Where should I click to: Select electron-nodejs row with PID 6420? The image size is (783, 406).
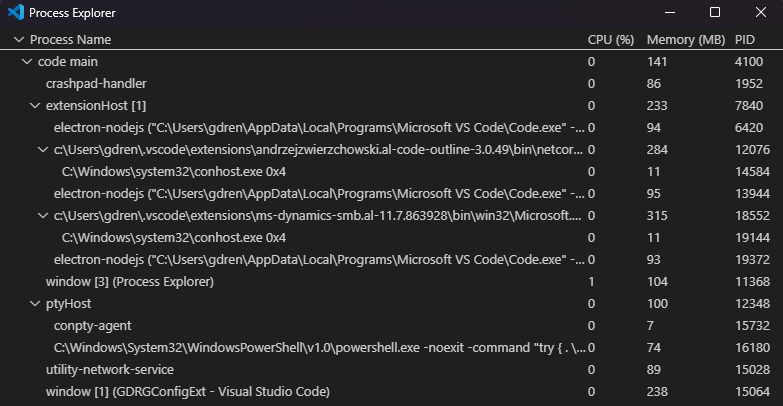[x=300, y=128]
